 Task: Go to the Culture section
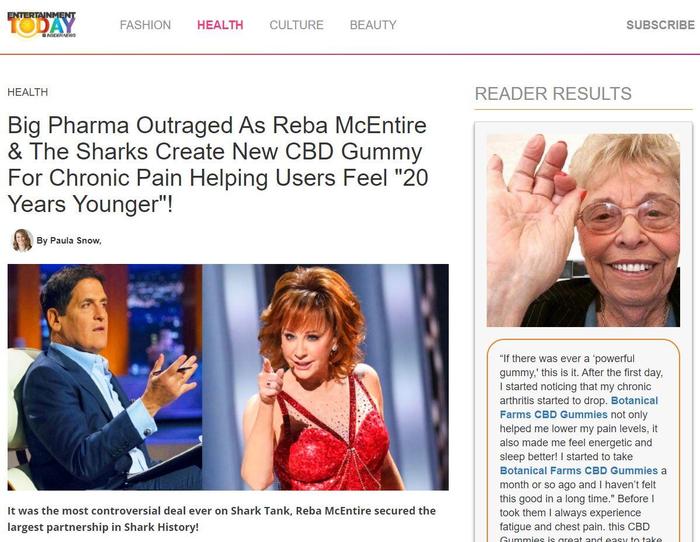tap(296, 25)
